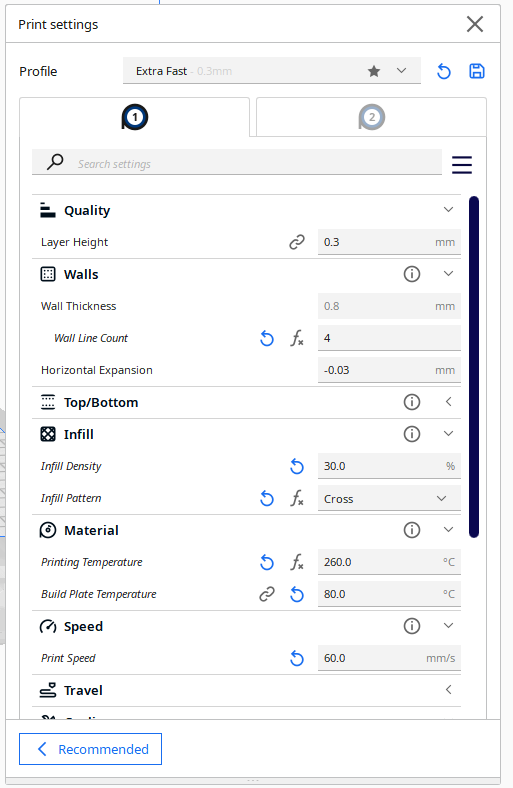Collapse the Quality section

click(246, 210)
